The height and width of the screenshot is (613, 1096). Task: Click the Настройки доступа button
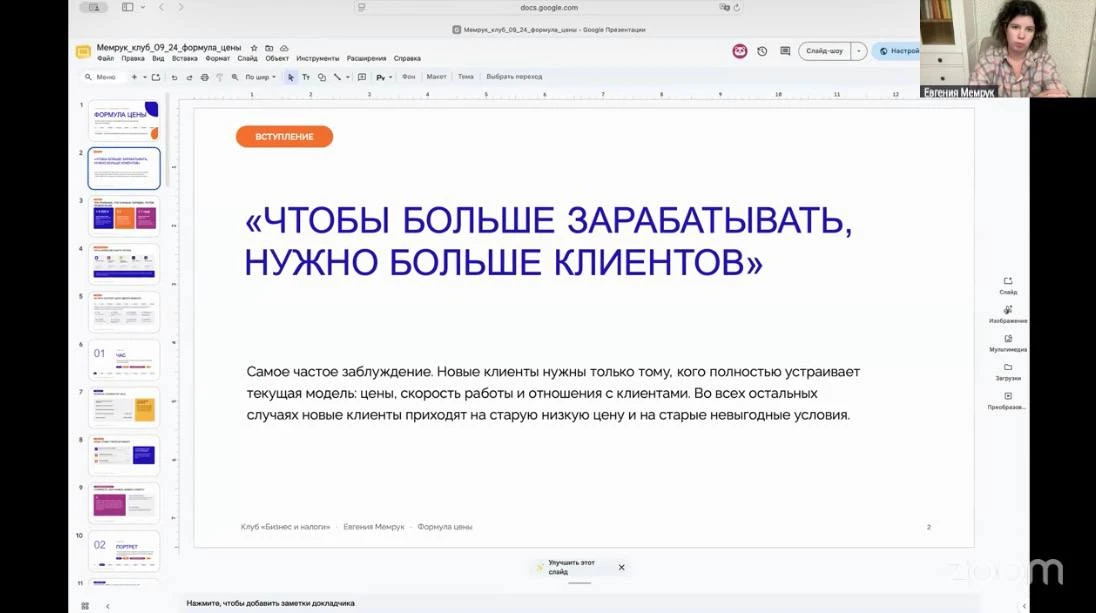pyautogui.click(x=896, y=51)
